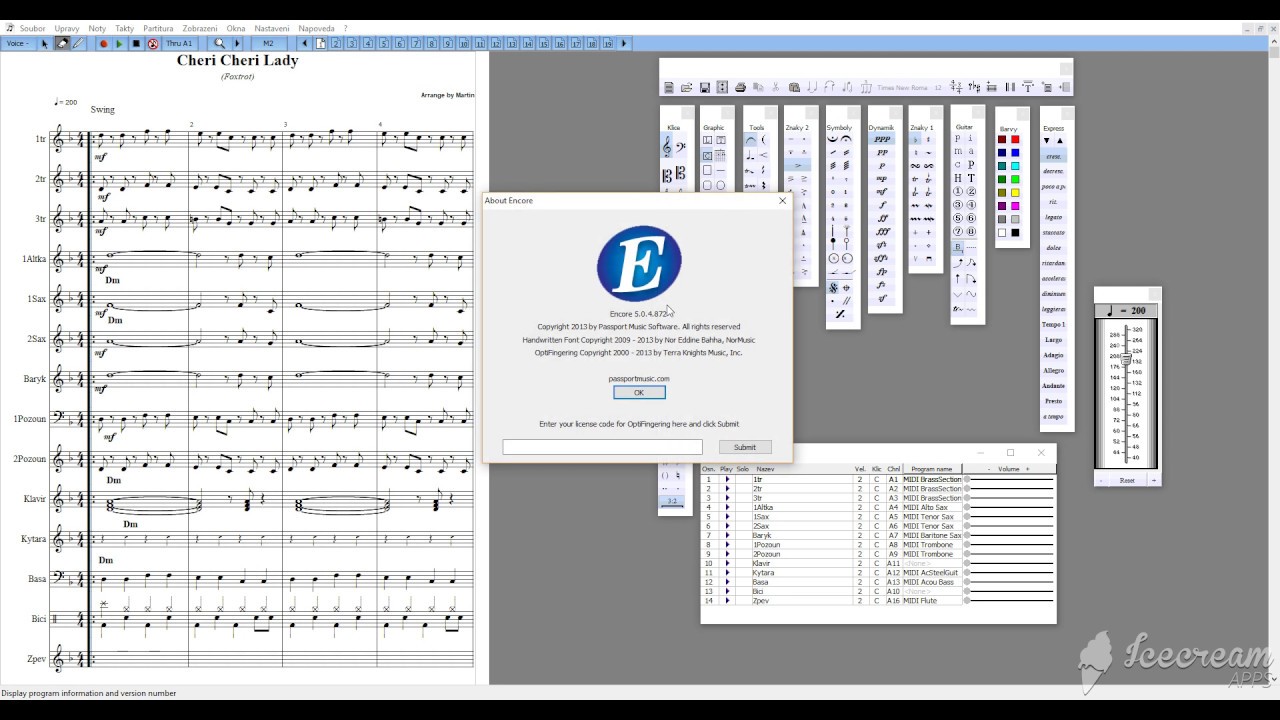Click the tempo slider thumb

point(1126,359)
